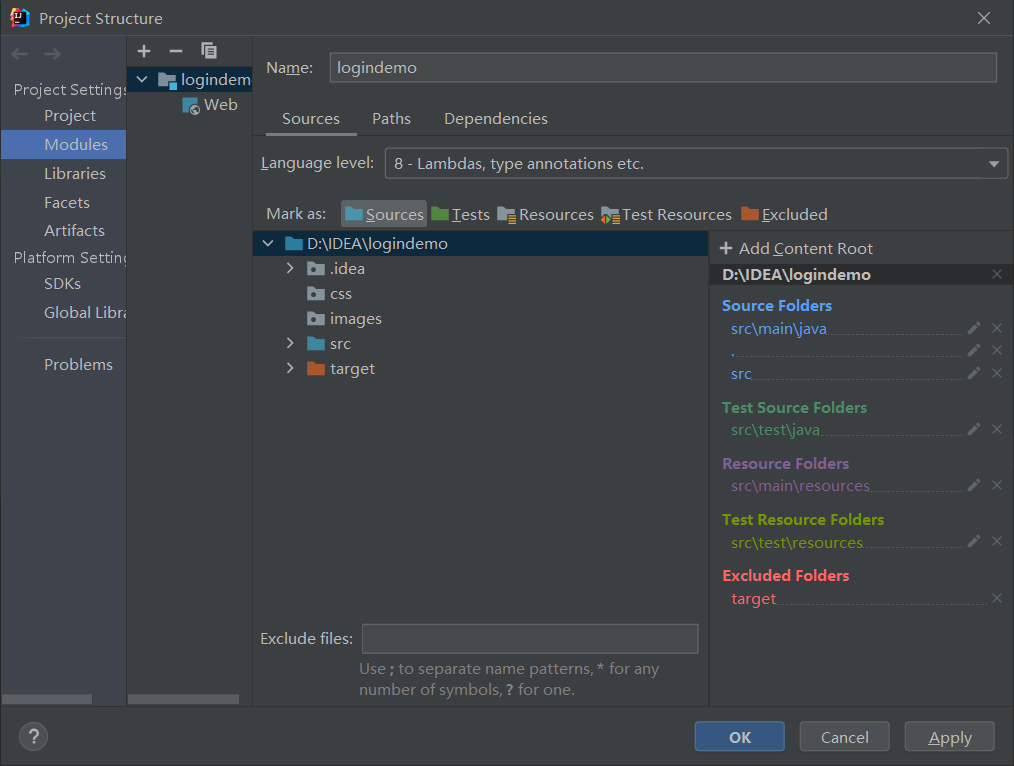The image size is (1014, 766).
Task: Open help with the question mark icon
Action: (33, 737)
